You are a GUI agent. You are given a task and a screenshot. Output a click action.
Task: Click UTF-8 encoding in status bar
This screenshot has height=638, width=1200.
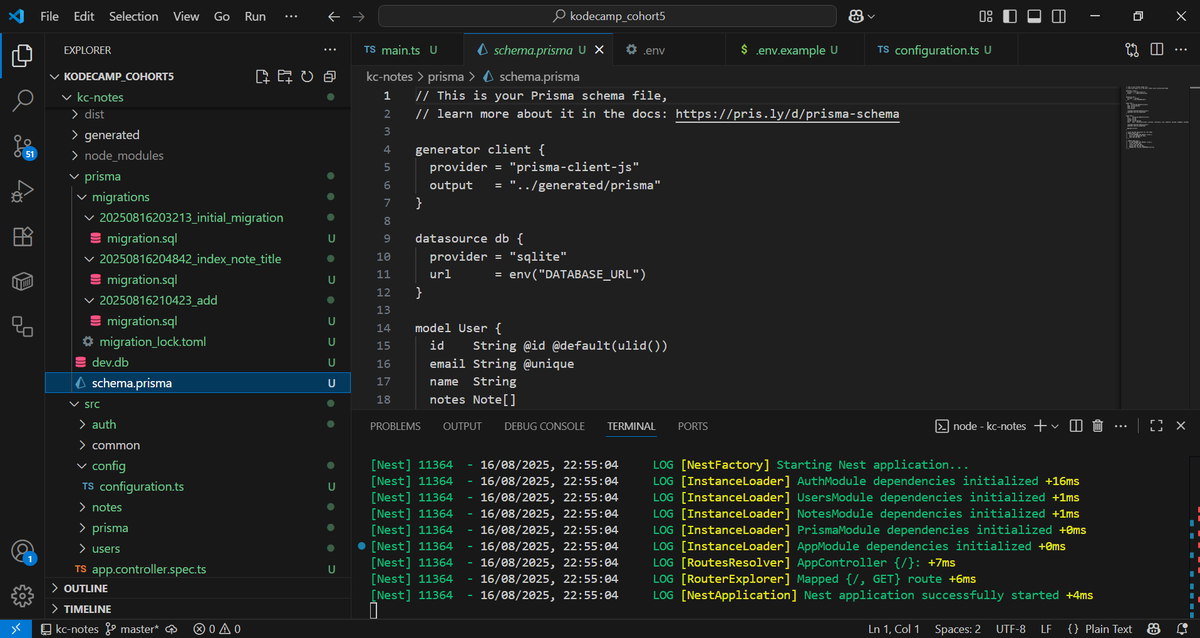coord(1010,629)
